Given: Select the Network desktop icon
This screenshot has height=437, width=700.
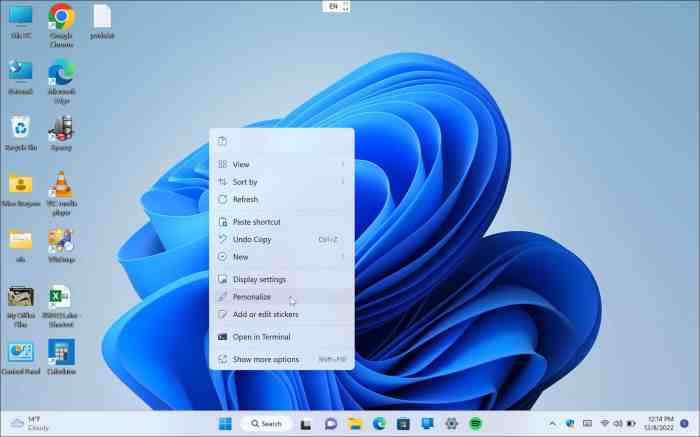Looking at the screenshot, I should (x=21, y=78).
